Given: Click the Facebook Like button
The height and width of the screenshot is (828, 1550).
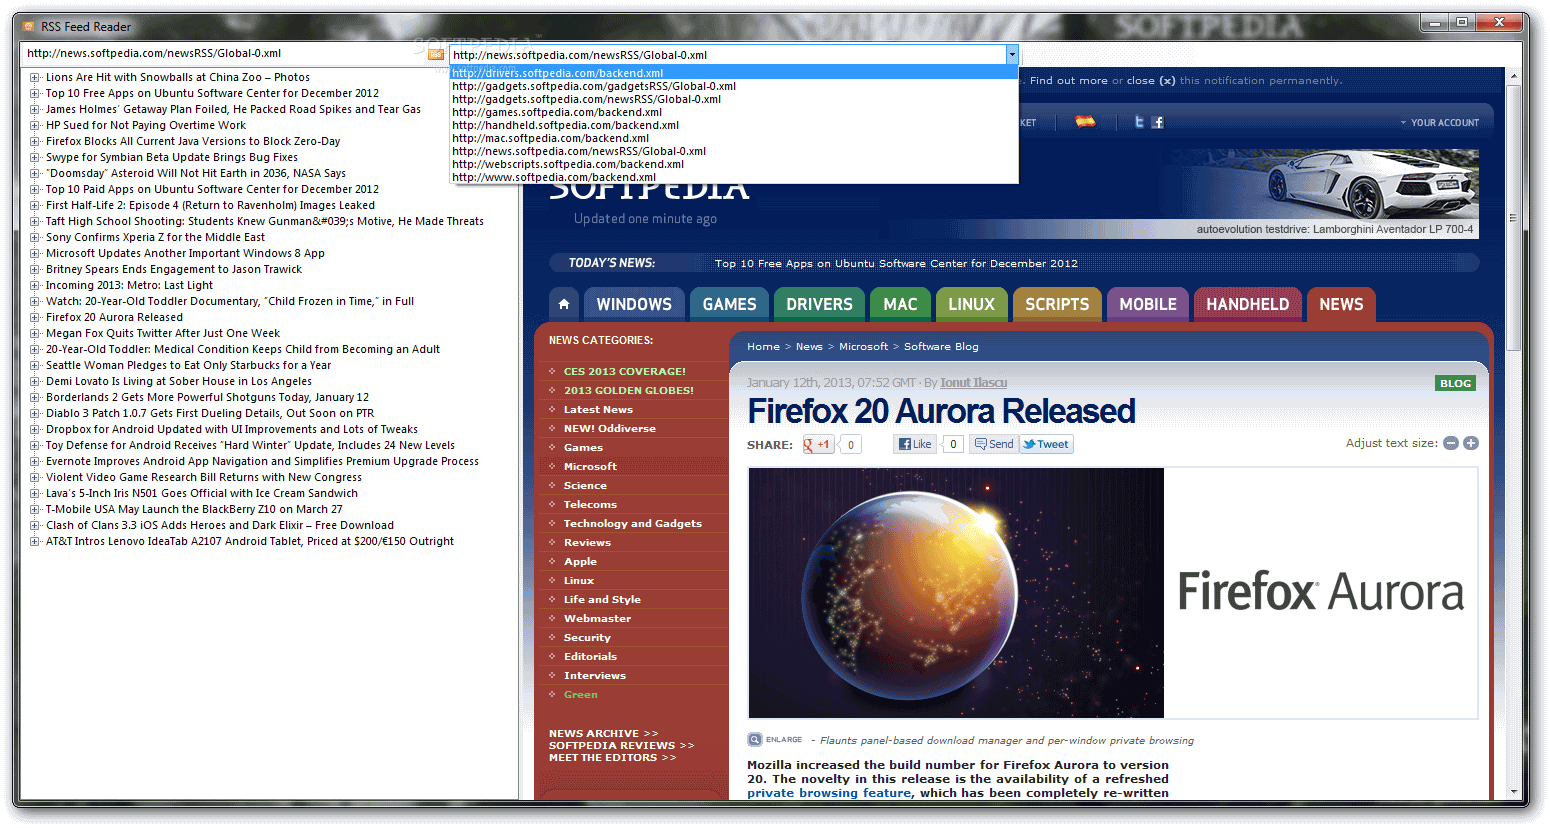Looking at the screenshot, I should click(915, 444).
